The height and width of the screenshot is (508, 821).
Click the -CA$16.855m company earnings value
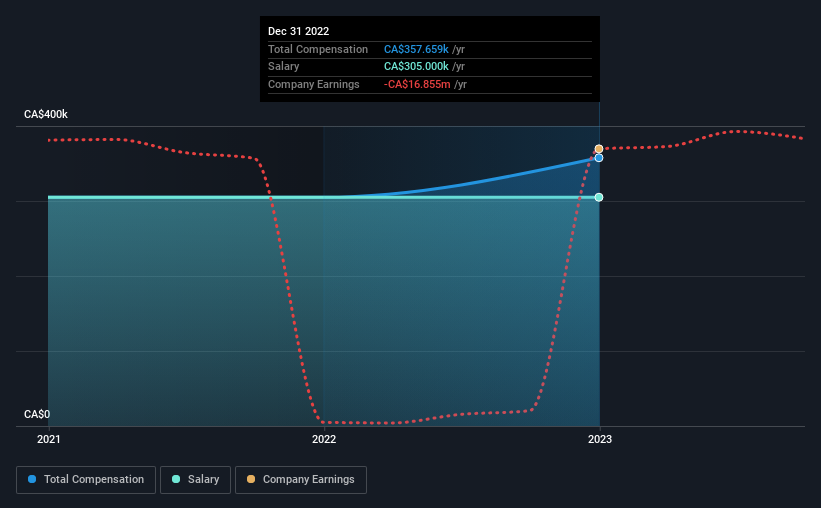(x=417, y=84)
